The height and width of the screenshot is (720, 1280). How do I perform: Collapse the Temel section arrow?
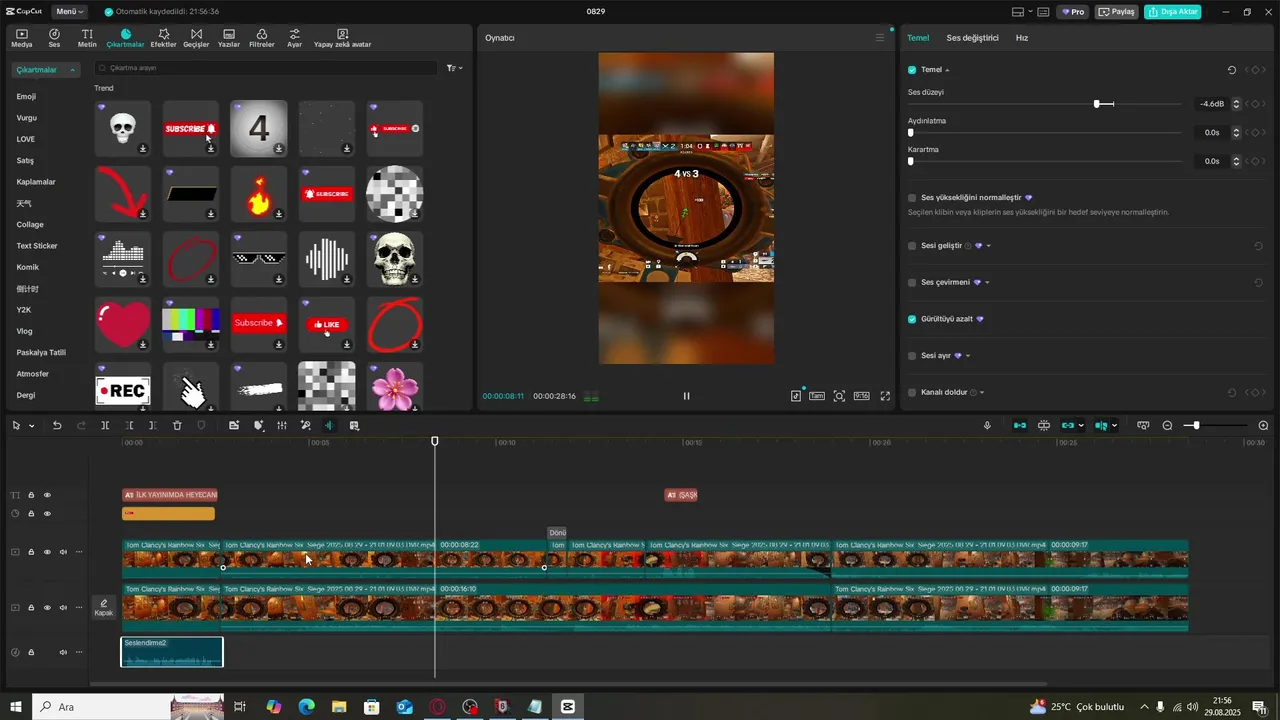point(947,70)
